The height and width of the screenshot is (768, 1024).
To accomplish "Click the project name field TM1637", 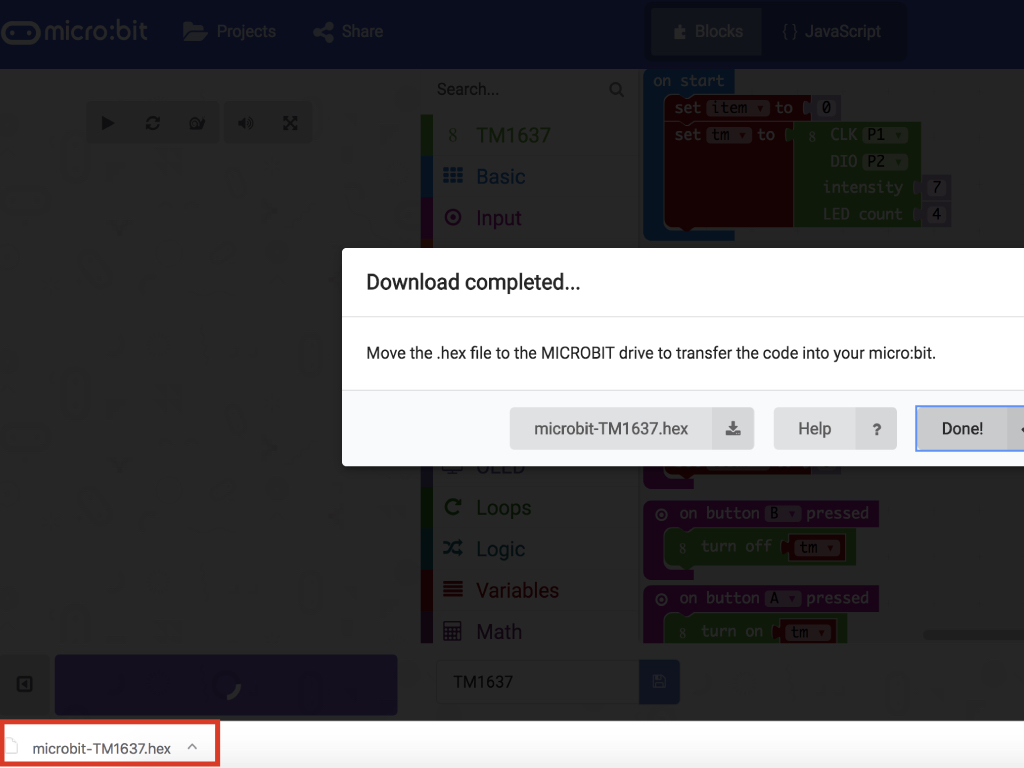I will (537, 682).
